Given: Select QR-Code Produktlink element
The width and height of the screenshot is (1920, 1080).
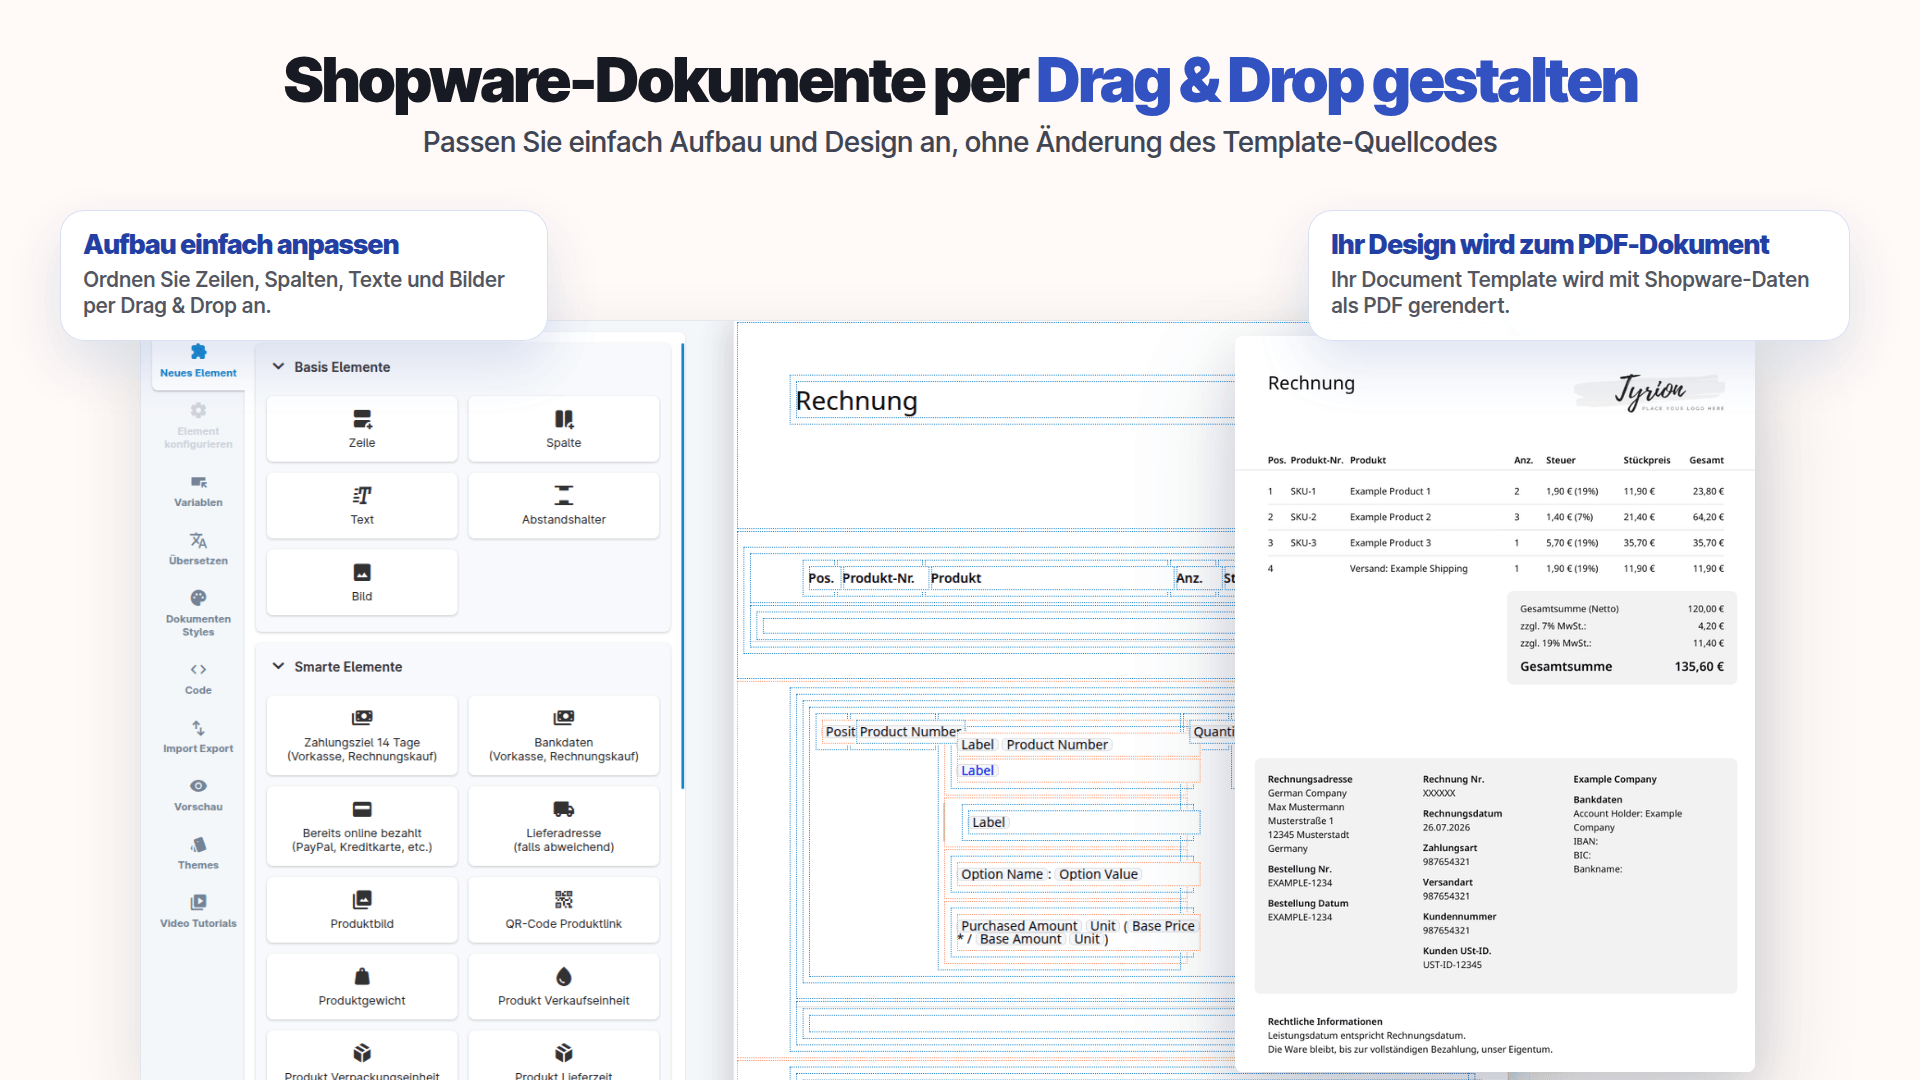Looking at the screenshot, I should [x=564, y=910].
